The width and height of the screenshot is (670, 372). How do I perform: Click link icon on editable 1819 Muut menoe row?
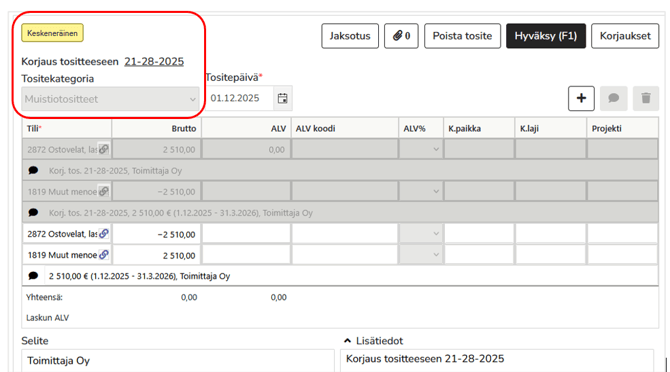[103, 255]
